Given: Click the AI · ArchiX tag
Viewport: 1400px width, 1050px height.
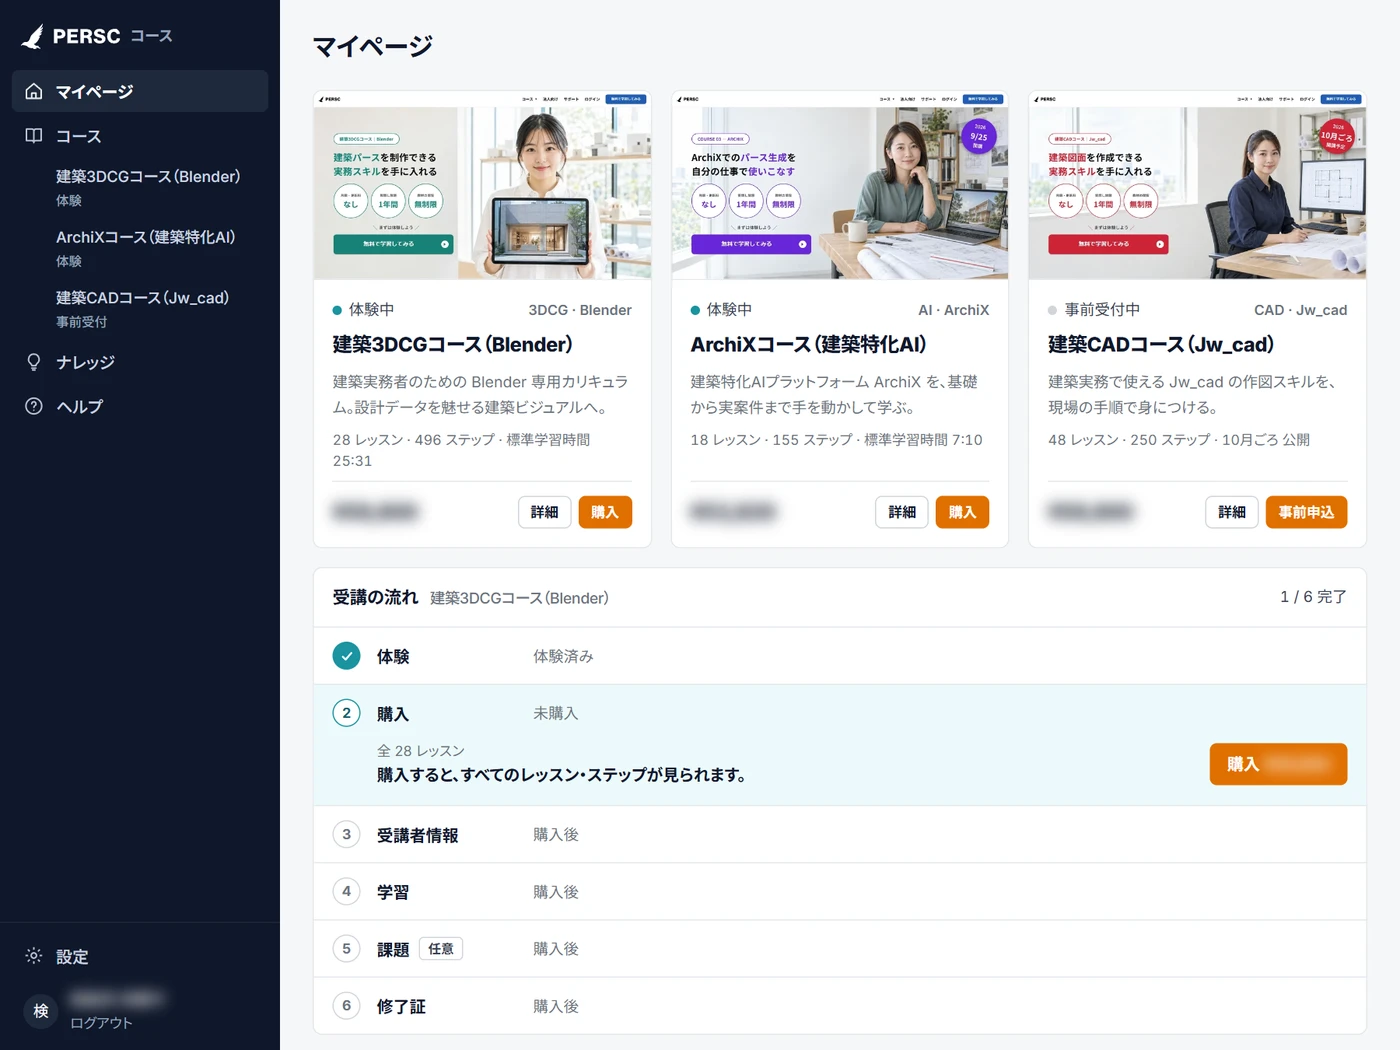Looking at the screenshot, I should (954, 310).
